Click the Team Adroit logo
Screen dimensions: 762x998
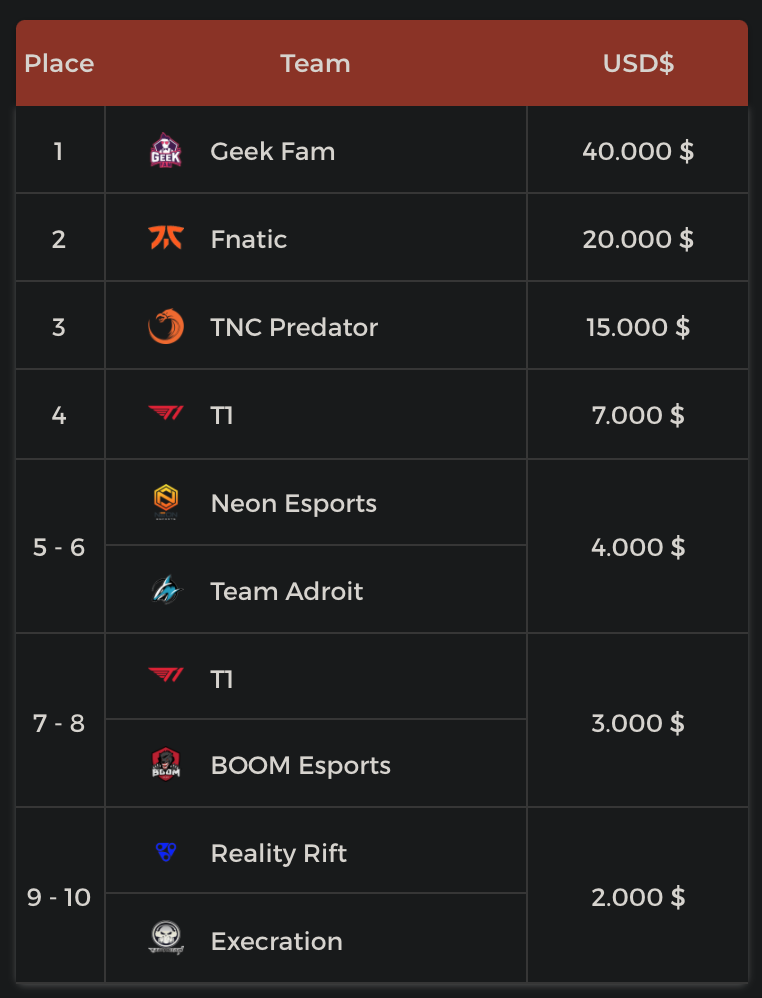tap(166, 591)
